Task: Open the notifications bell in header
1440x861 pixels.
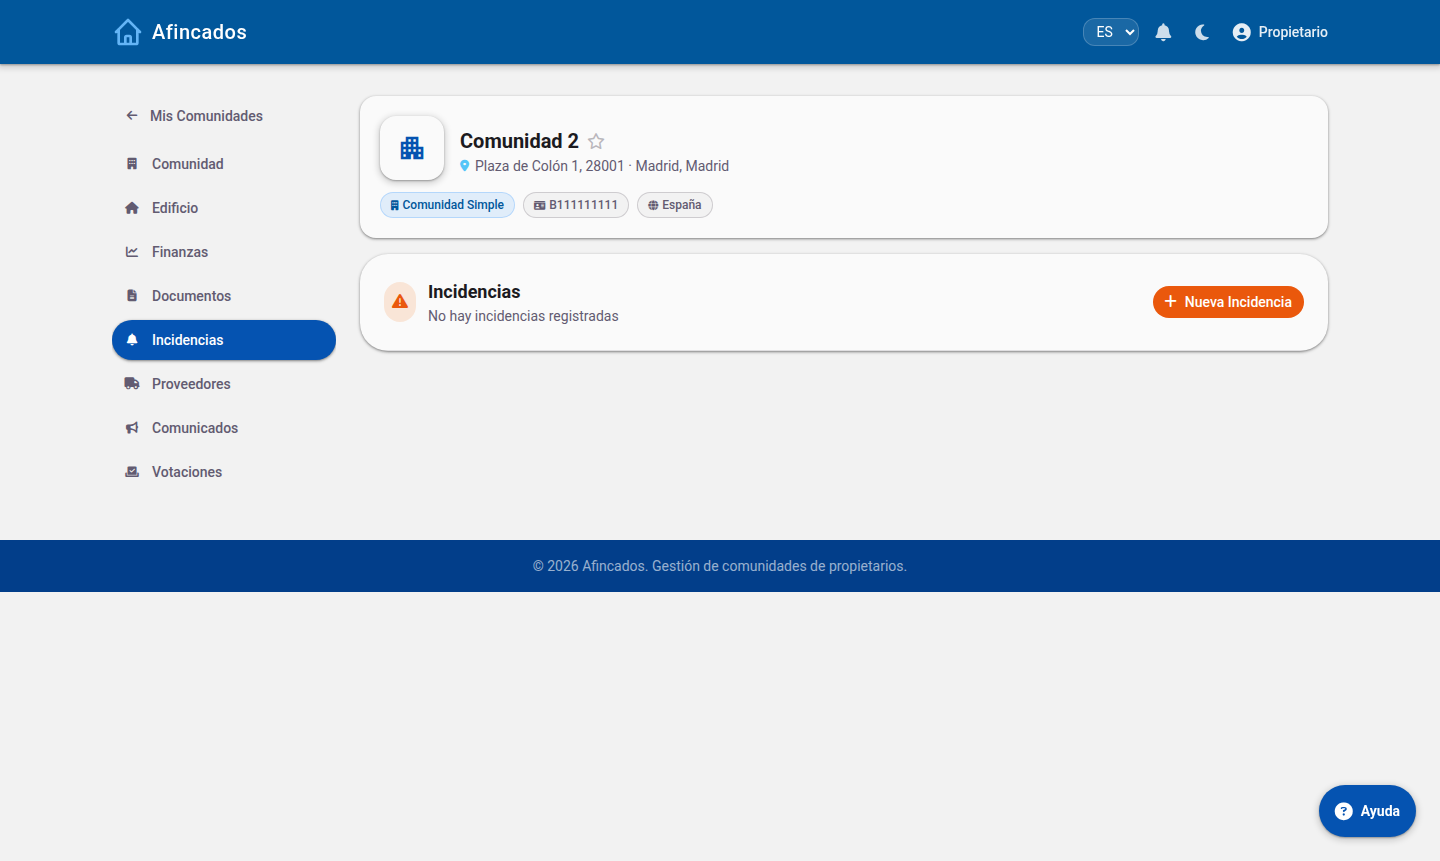Action: point(1163,32)
